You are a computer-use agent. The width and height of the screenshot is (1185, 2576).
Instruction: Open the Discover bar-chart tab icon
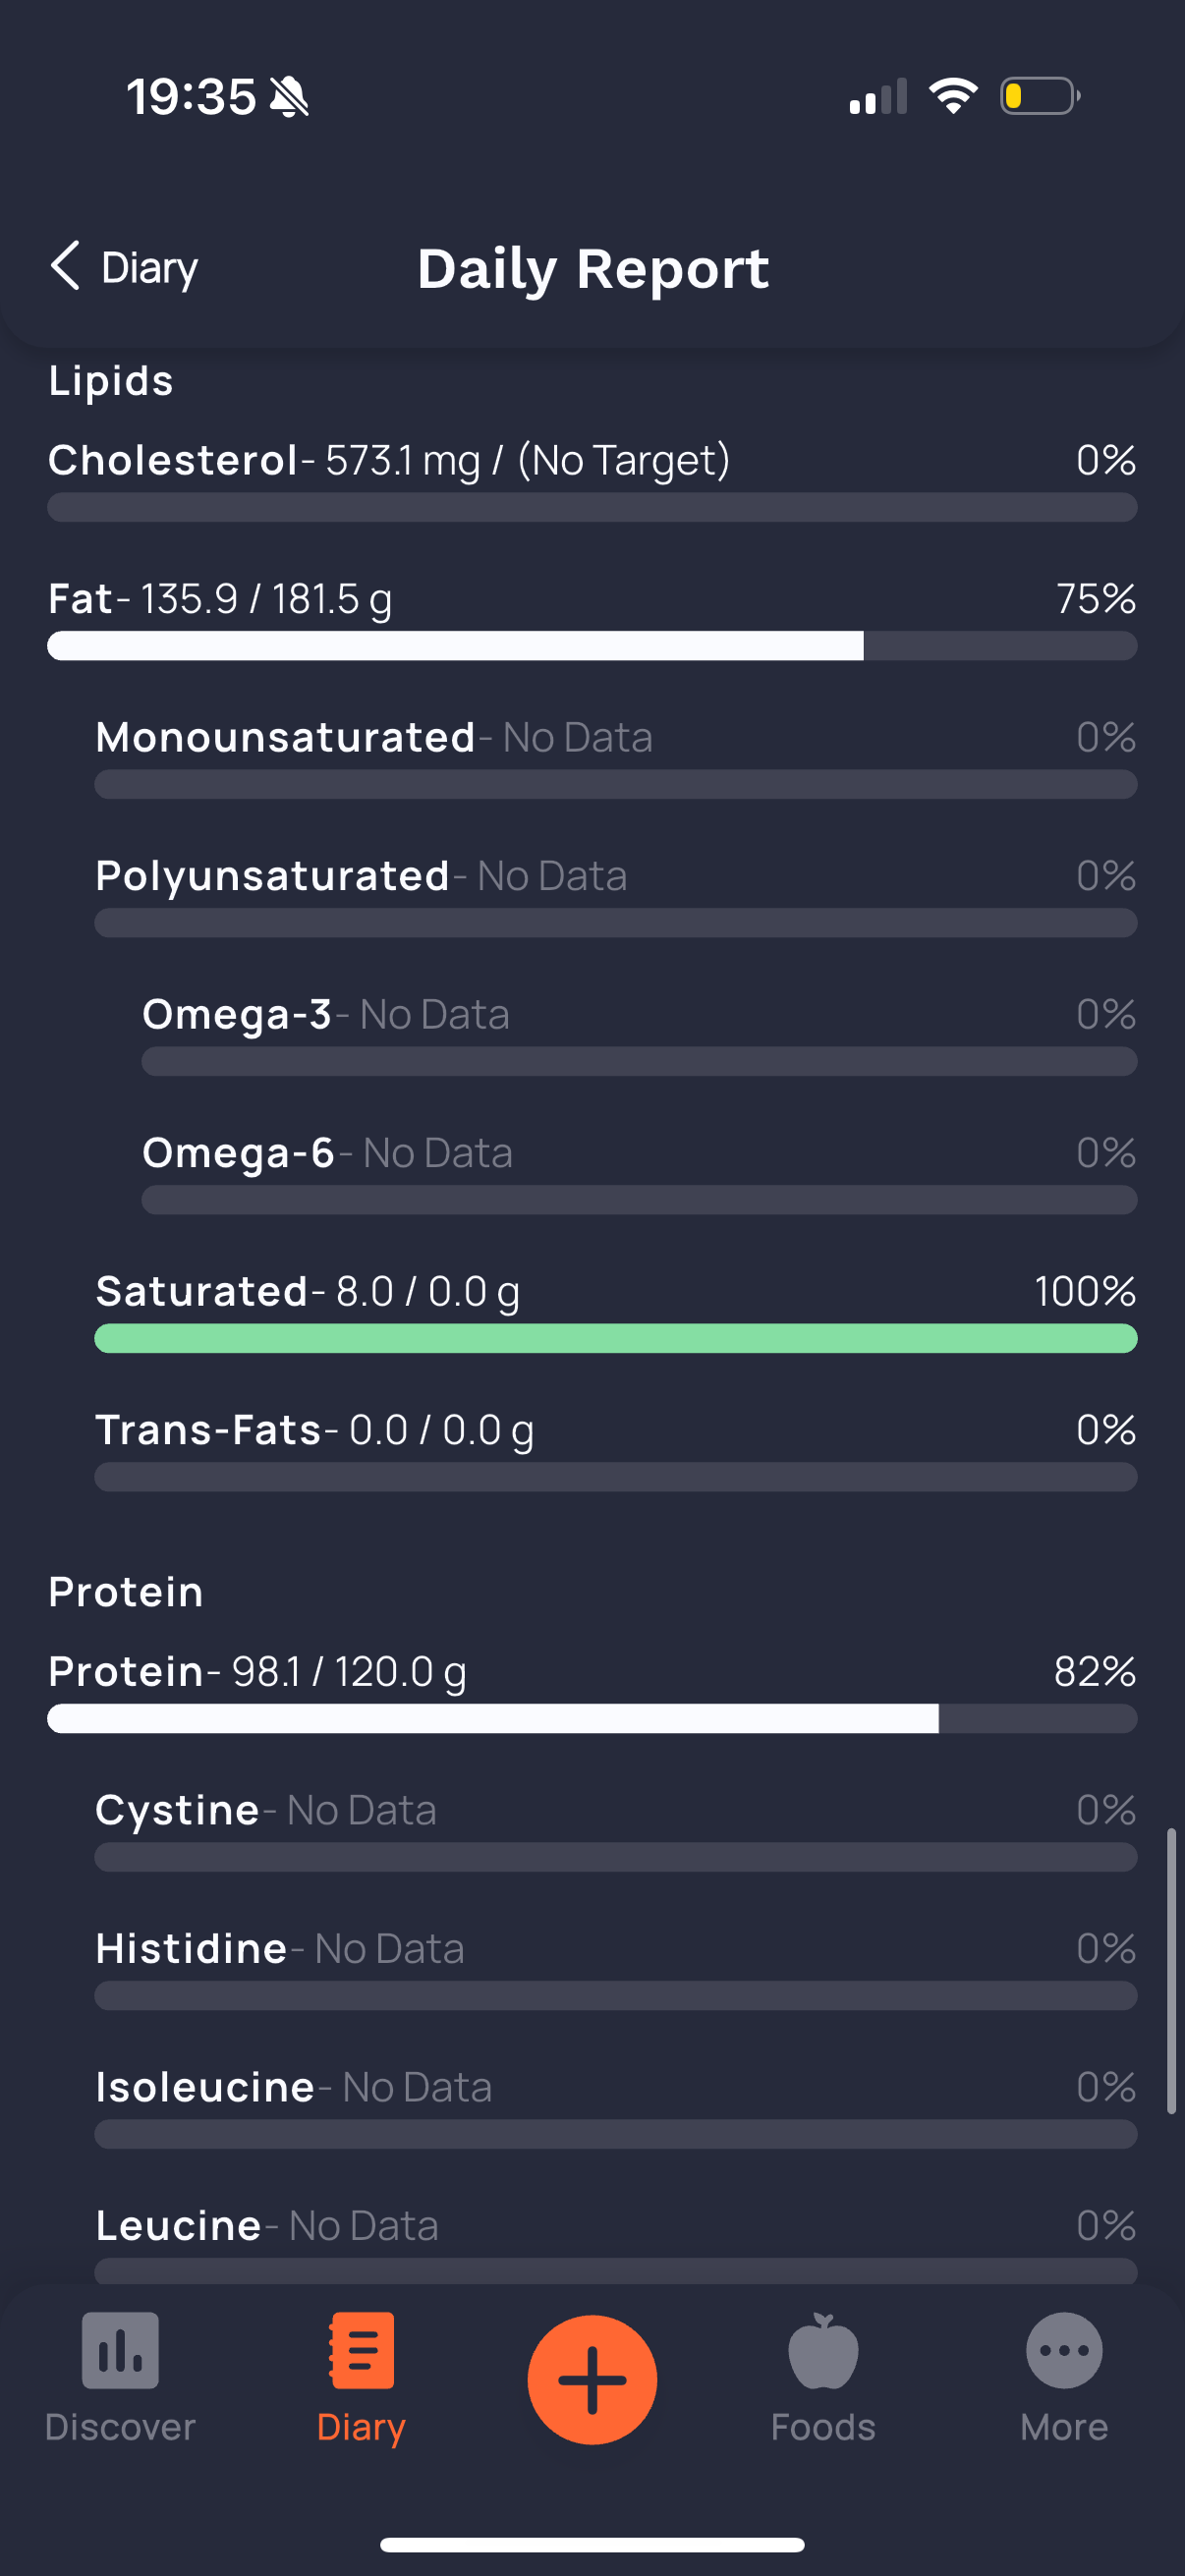coord(120,2350)
